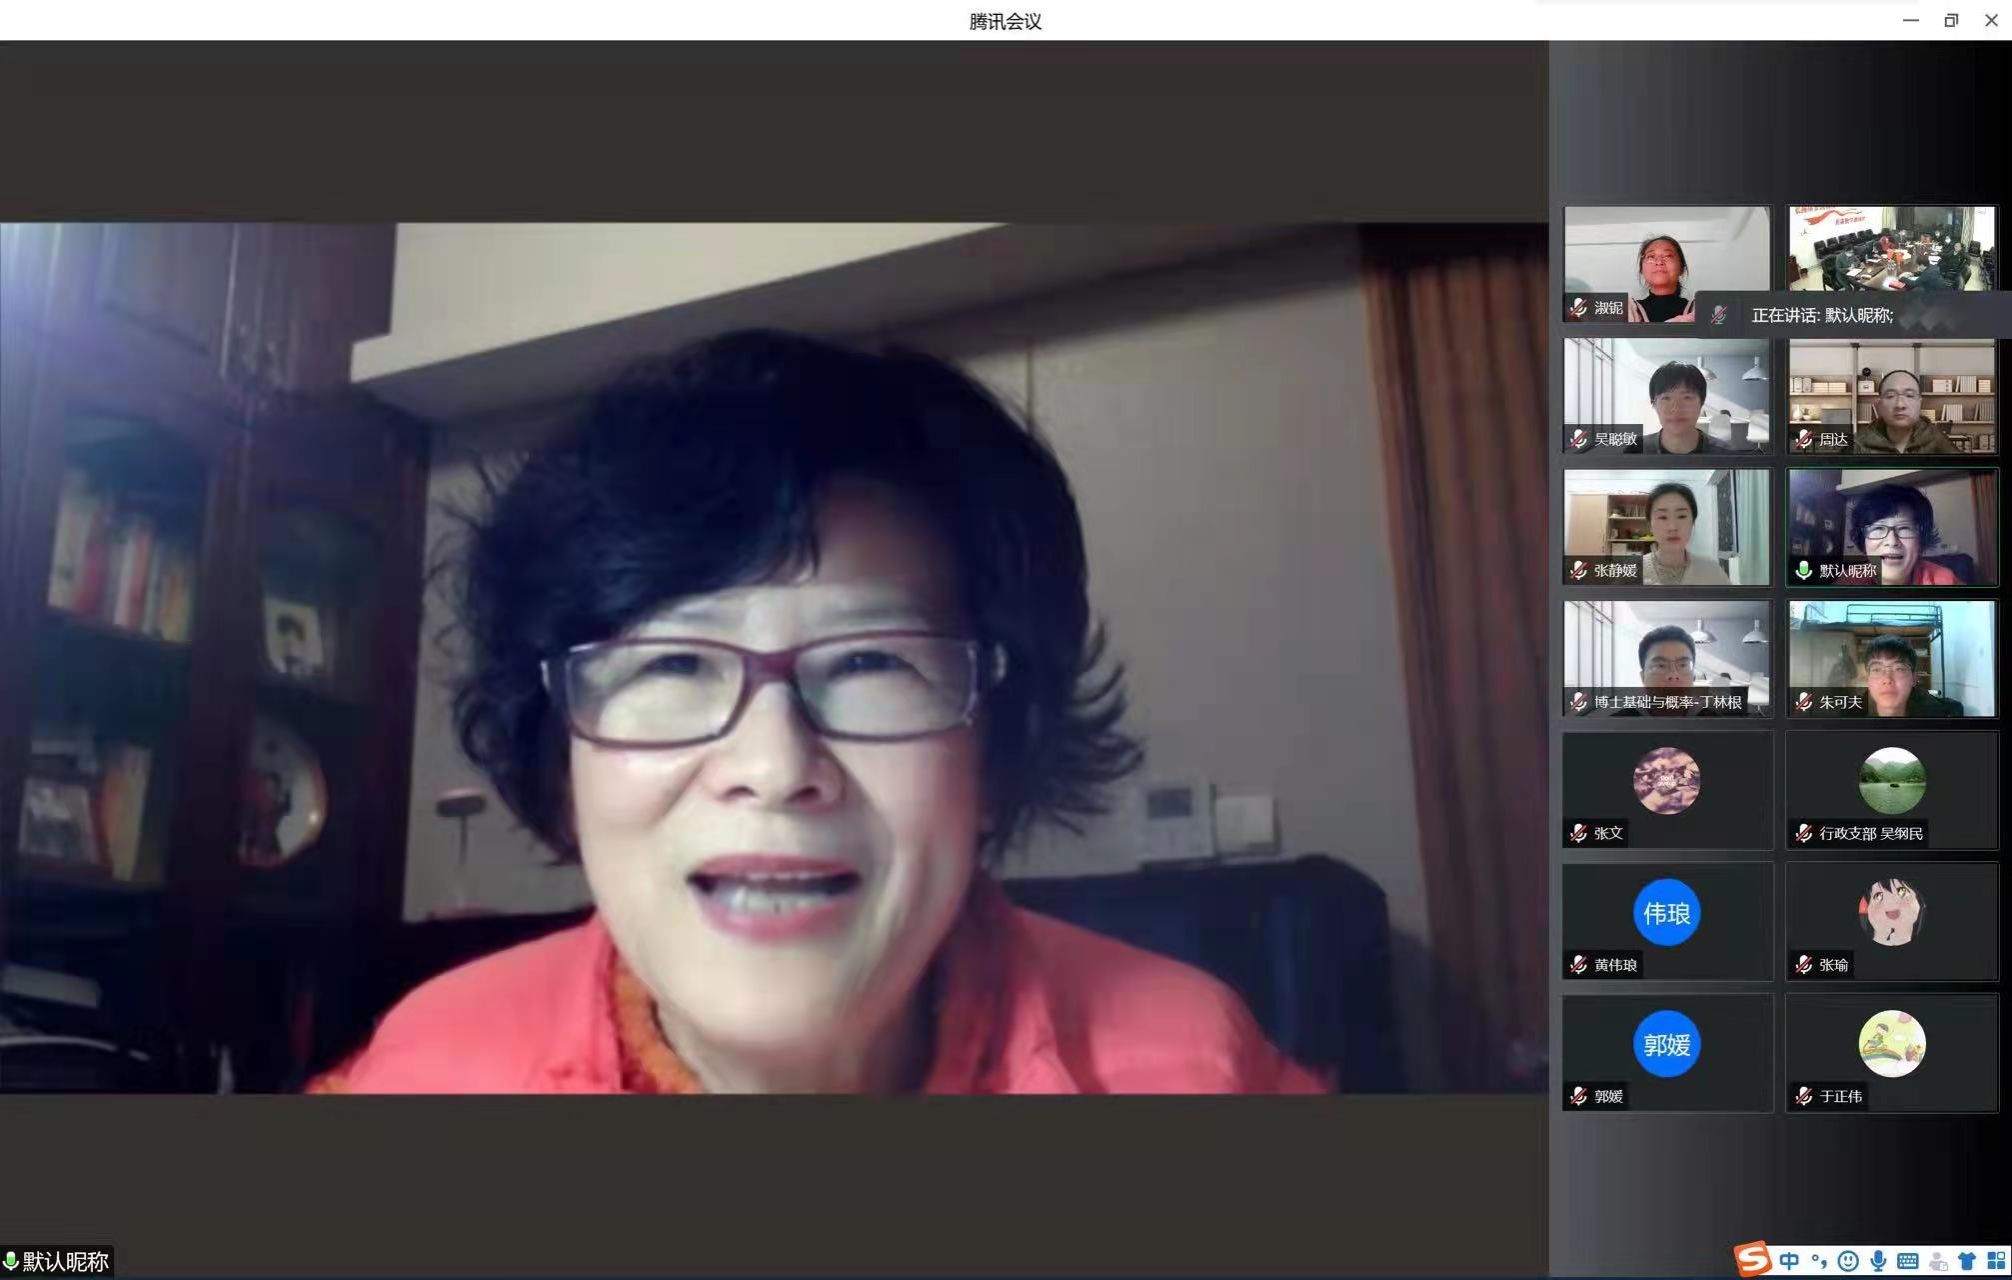Open the soft keyboard in Sogou bar
2012x1280 pixels.
[1907, 1261]
